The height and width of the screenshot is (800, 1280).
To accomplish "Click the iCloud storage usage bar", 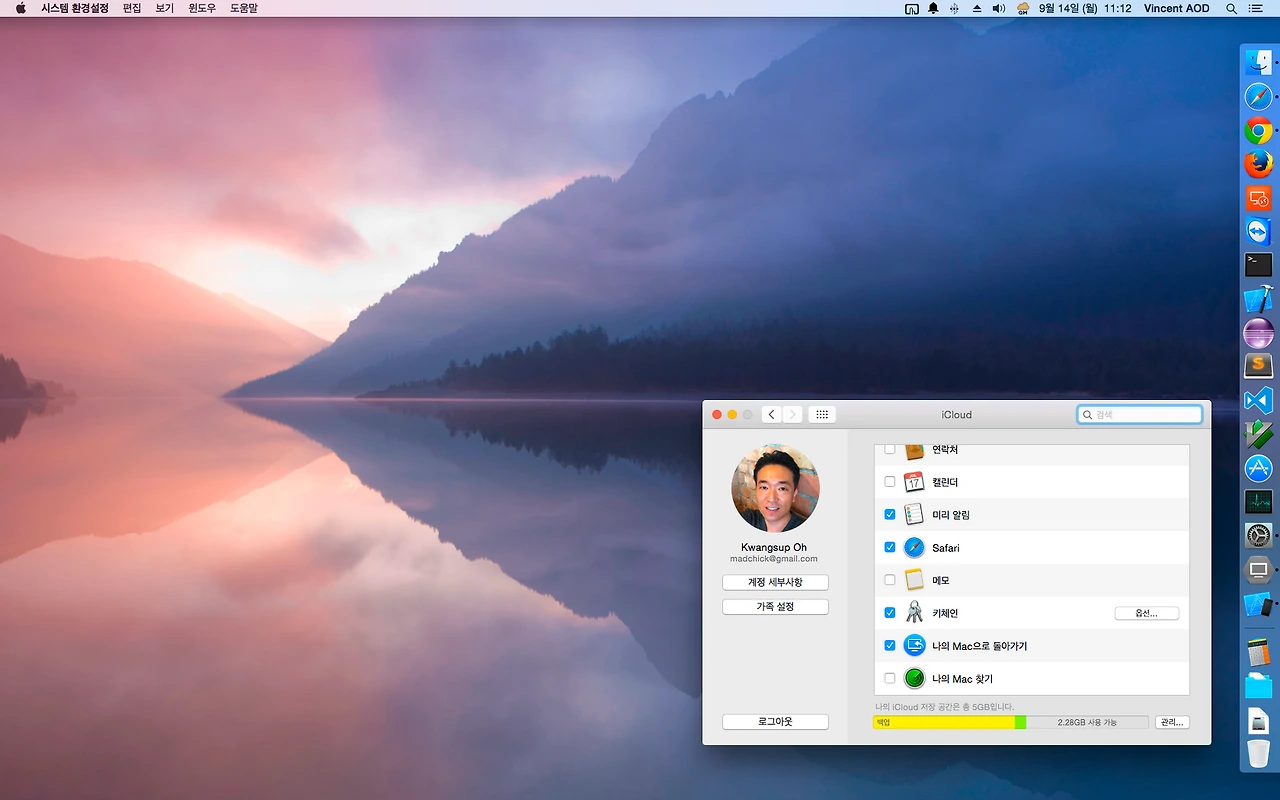I will [x=1010, y=722].
